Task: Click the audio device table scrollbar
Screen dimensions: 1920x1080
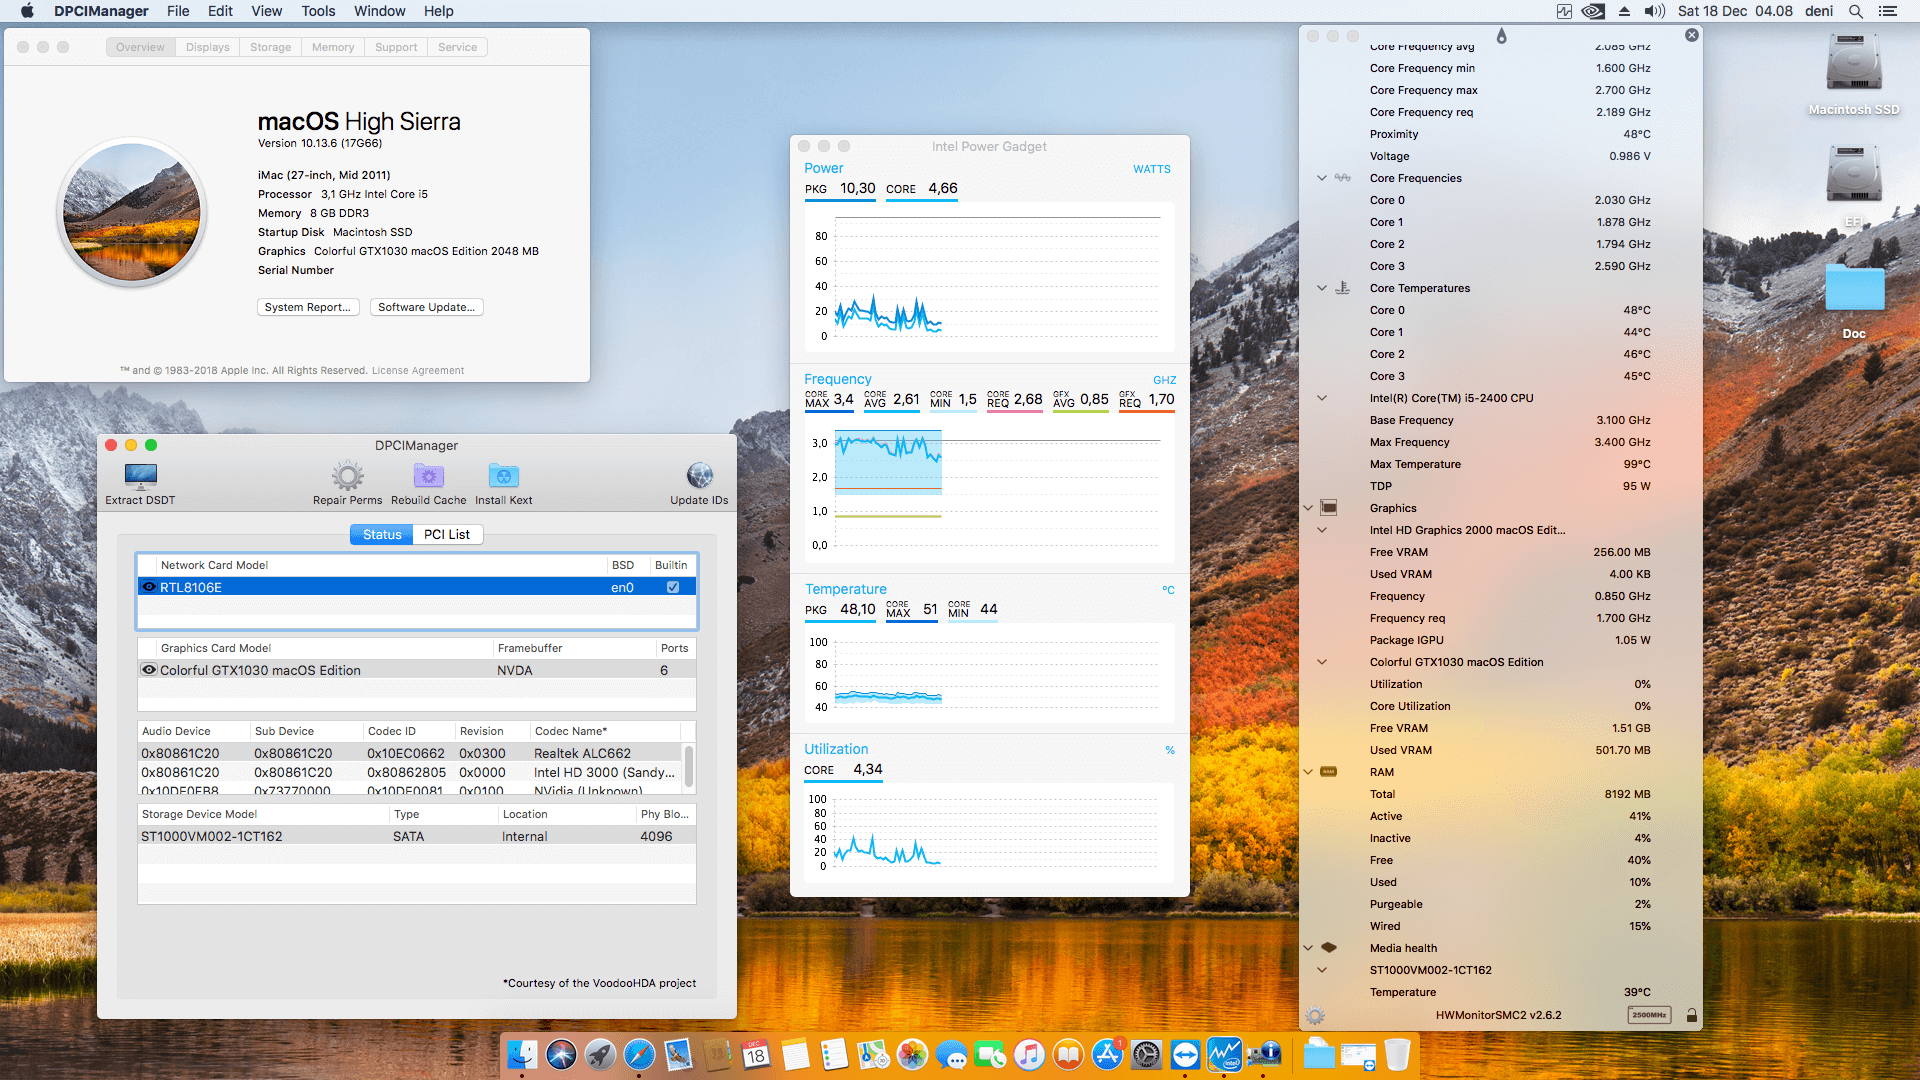Action: (x=689, y=767)
